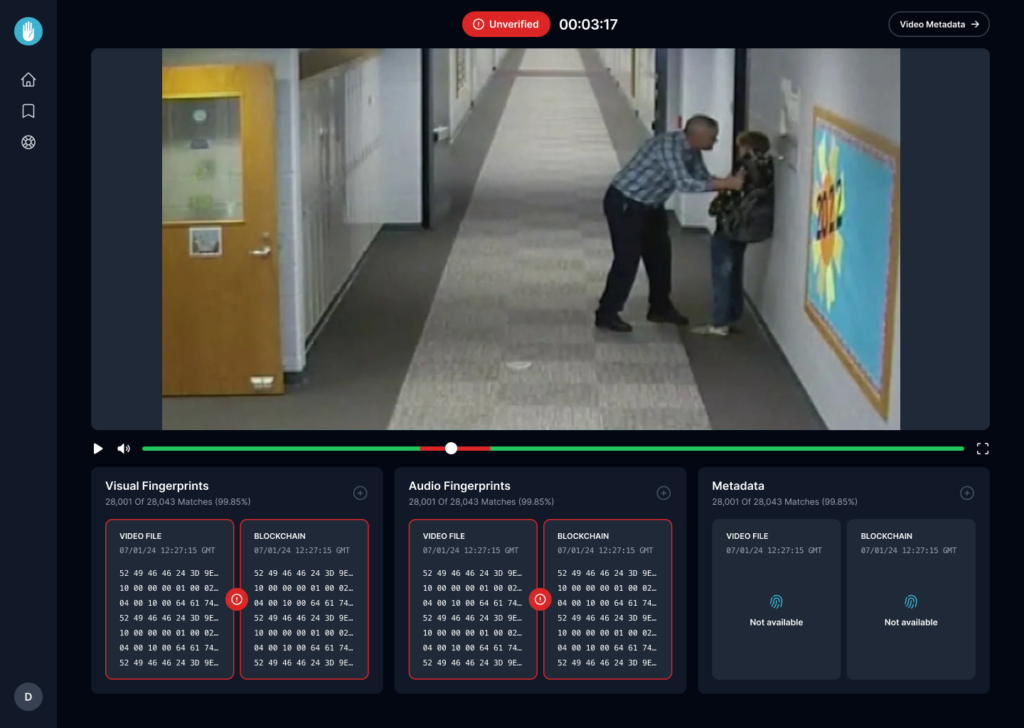Expand the Audio Fingerprints panel details
This screenshot has height=728, width=1024.
click(663, 492)
